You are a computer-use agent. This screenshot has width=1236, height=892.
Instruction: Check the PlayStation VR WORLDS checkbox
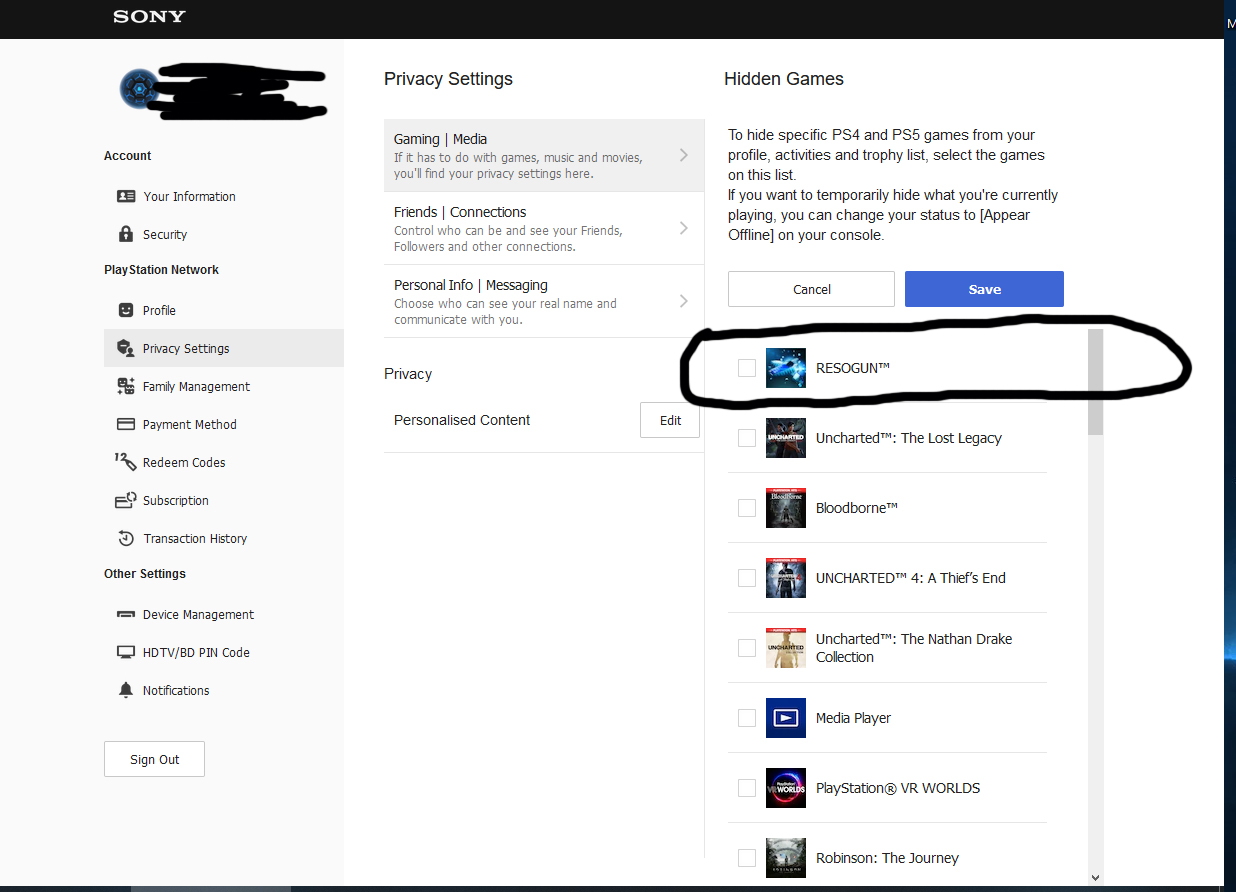click(747, 788)
